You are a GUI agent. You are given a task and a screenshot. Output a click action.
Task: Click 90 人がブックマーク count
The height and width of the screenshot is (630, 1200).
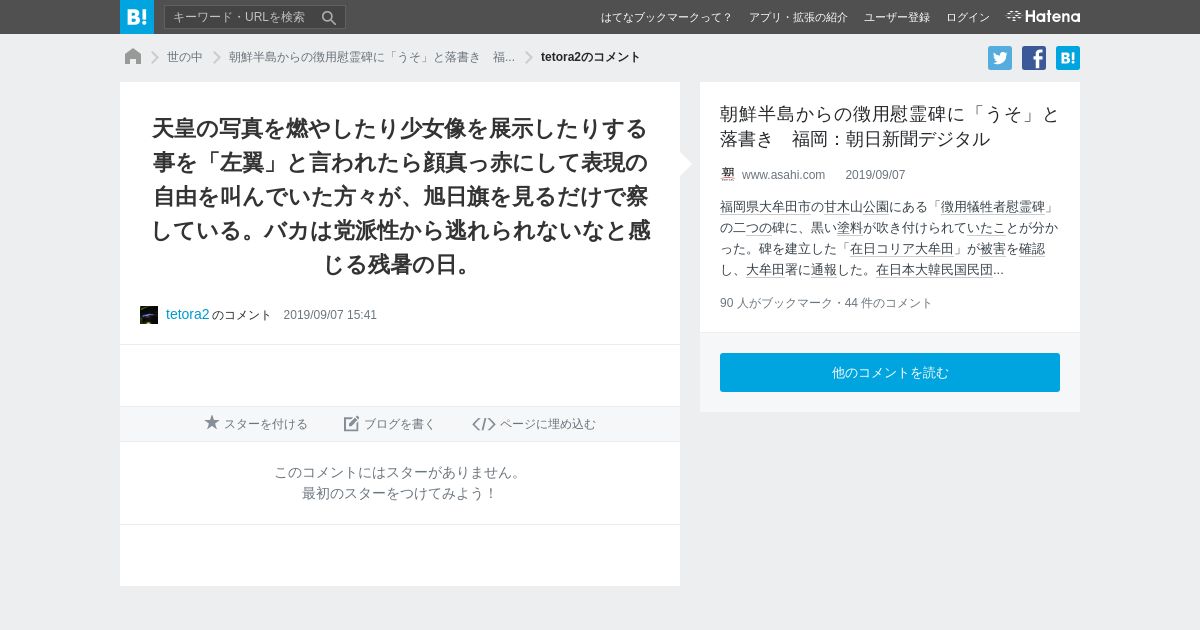click(776, 303)
